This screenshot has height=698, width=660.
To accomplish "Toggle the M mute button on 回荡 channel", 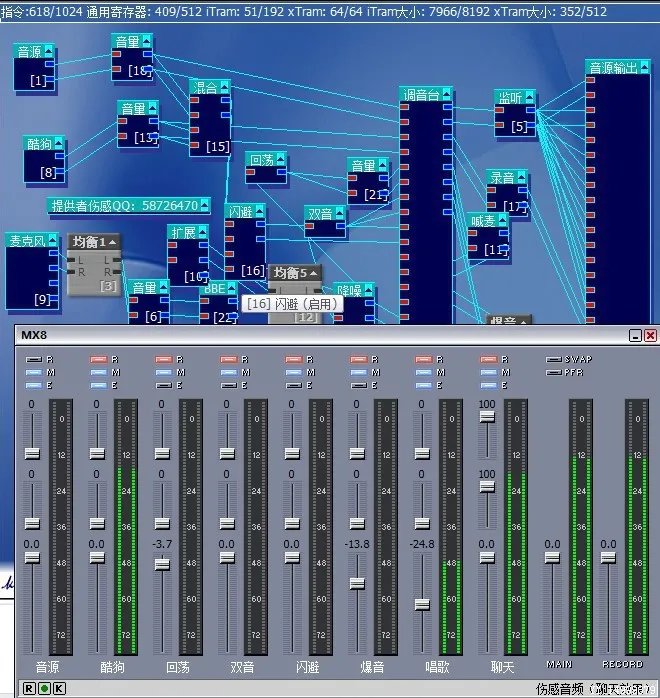I will tap(164, 372).
